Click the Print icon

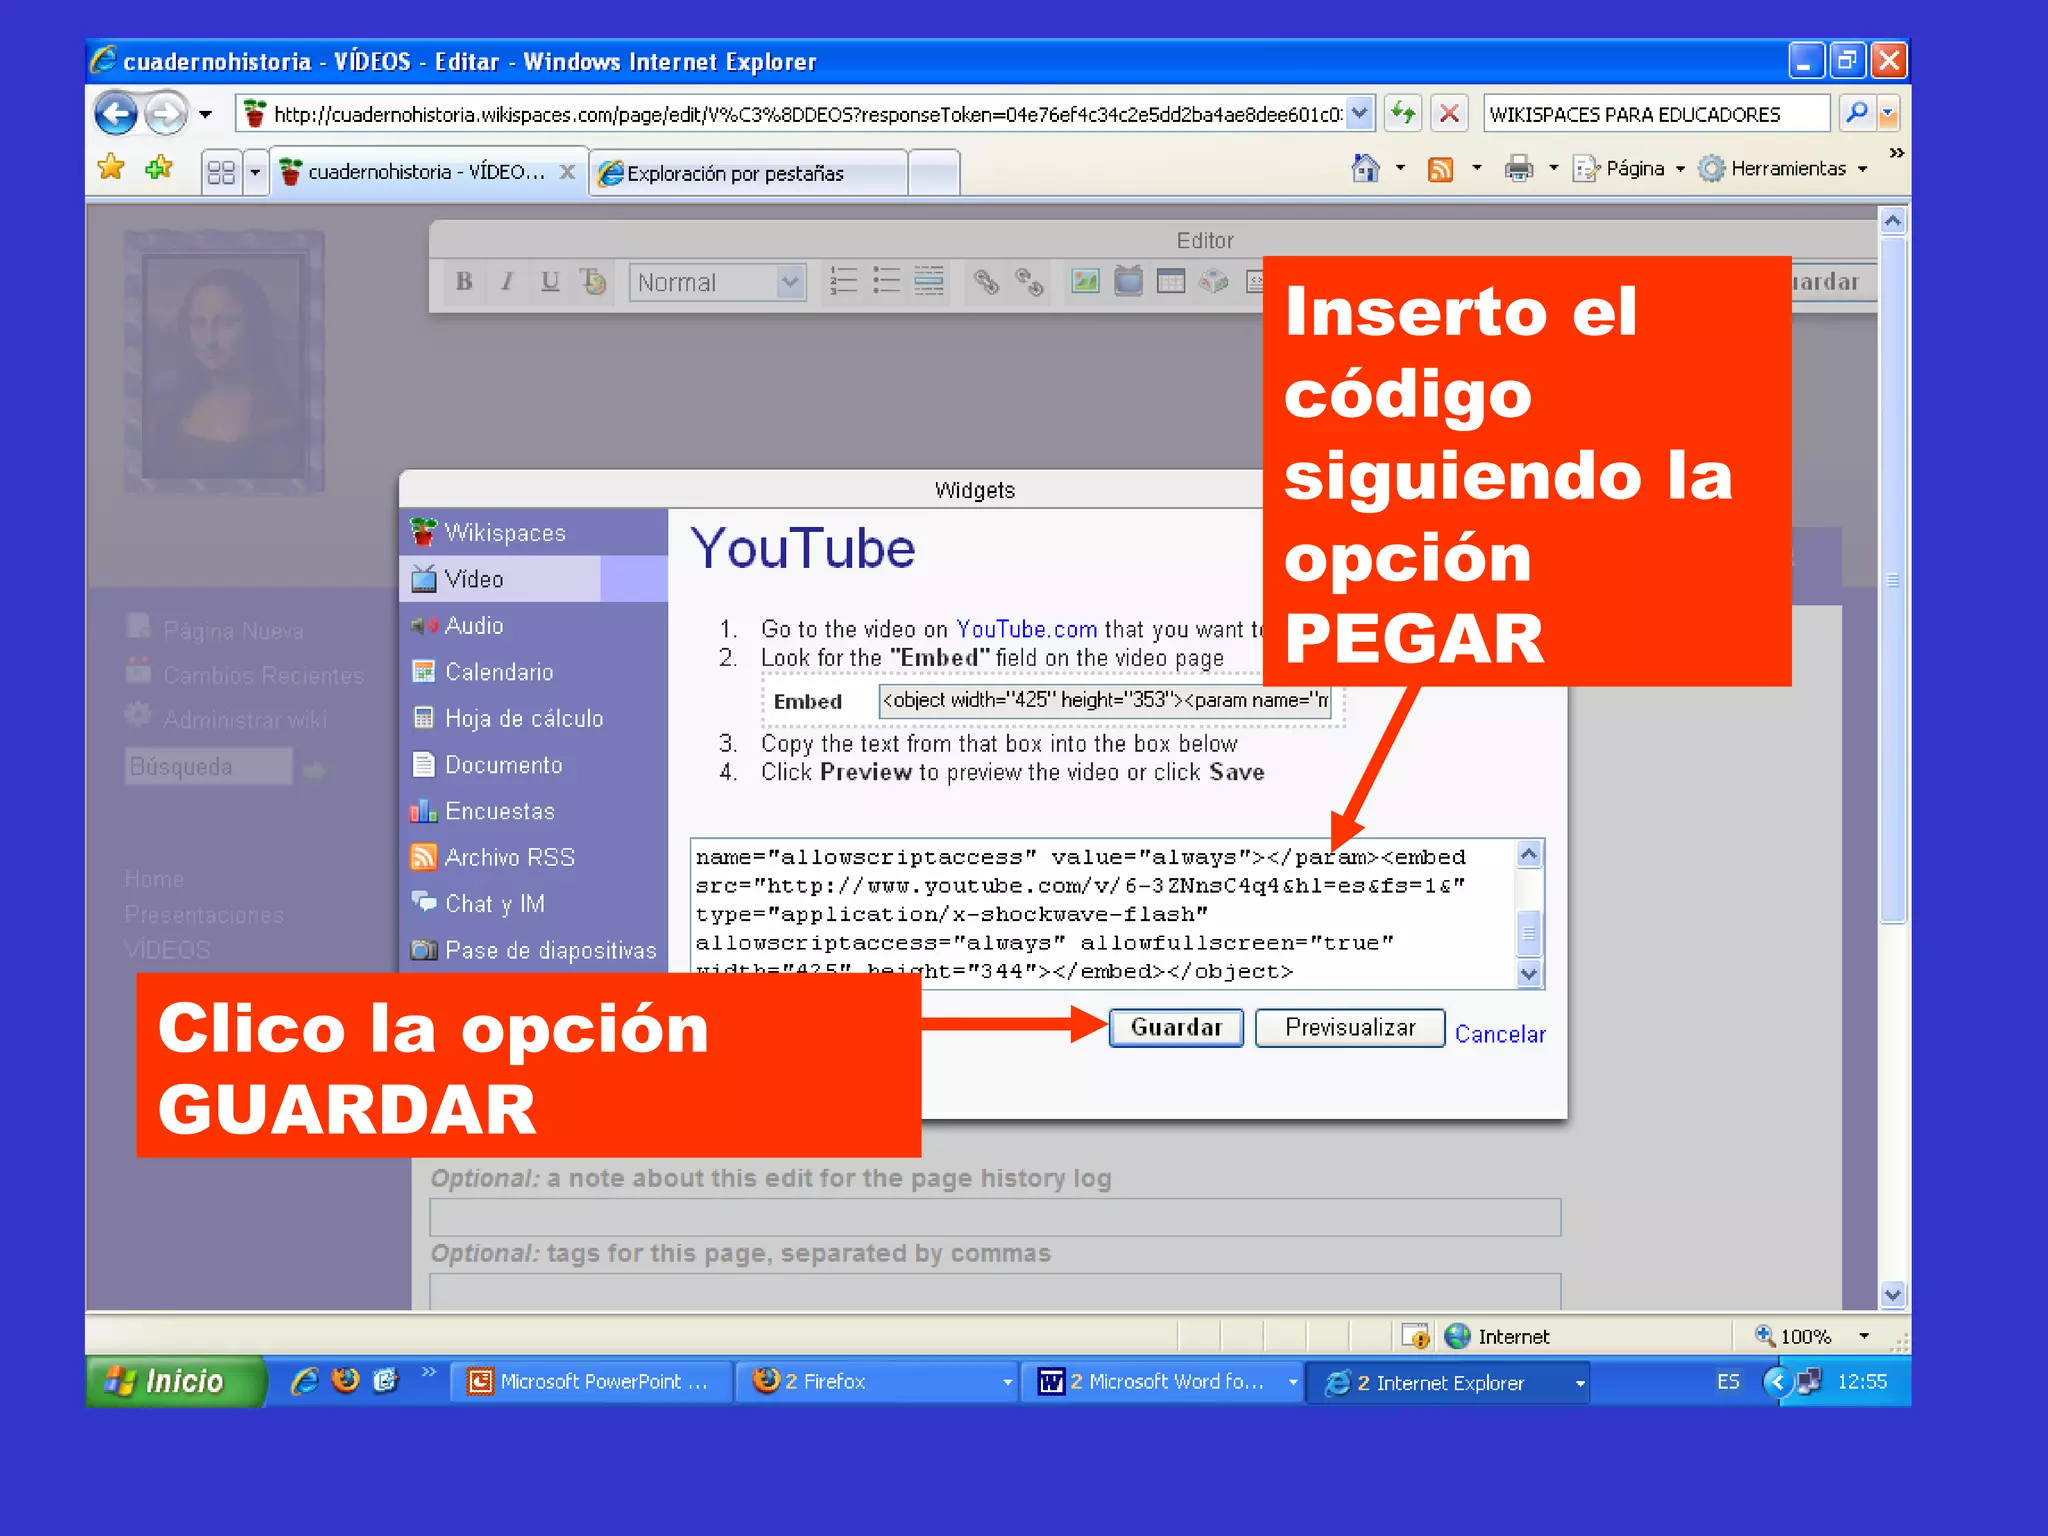pos(1519,168)
